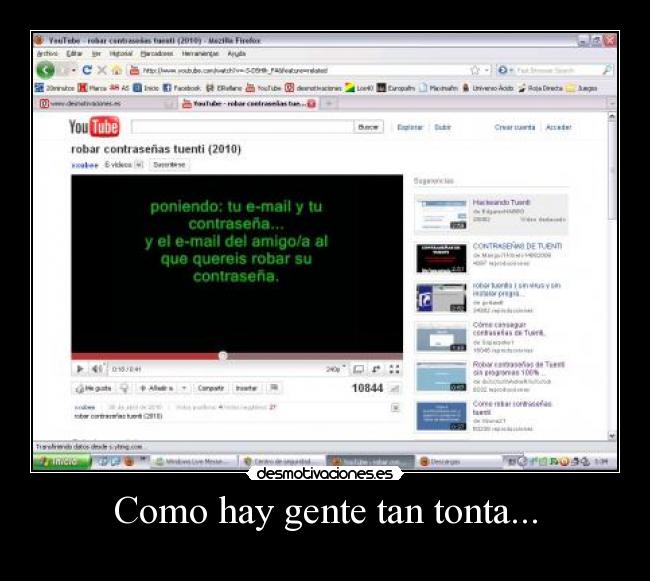Open the Marcadores menu

click(x=157, y=54)
